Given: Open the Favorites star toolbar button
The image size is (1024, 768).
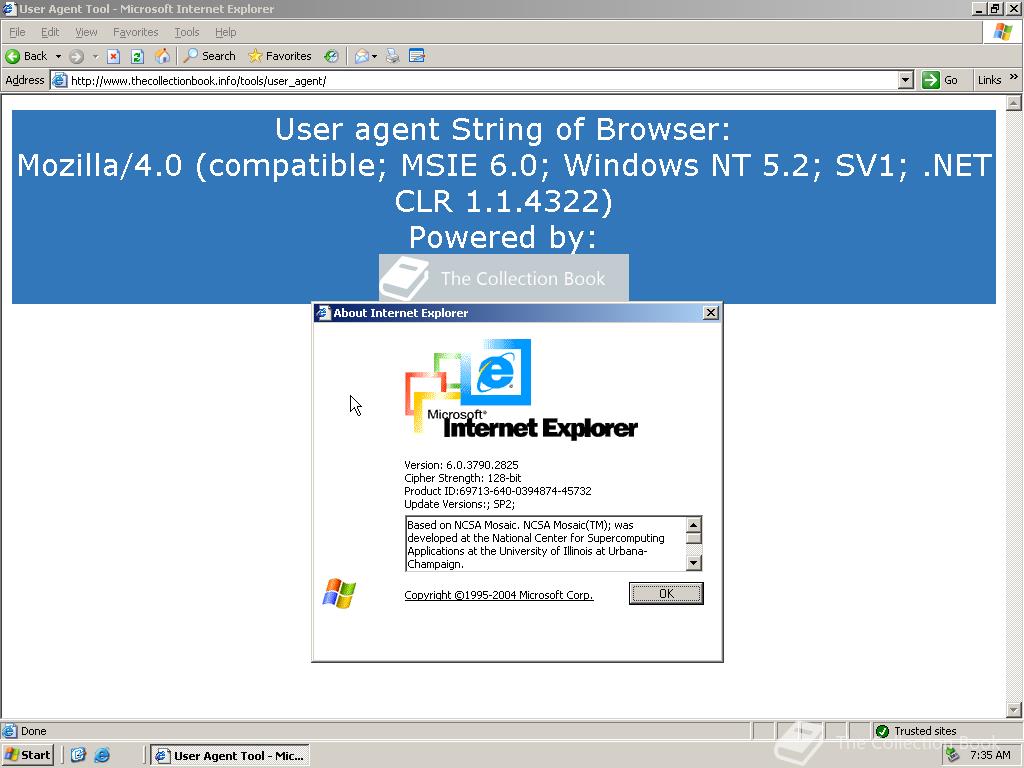Looking at the screenshot, I should coord(280,56).
